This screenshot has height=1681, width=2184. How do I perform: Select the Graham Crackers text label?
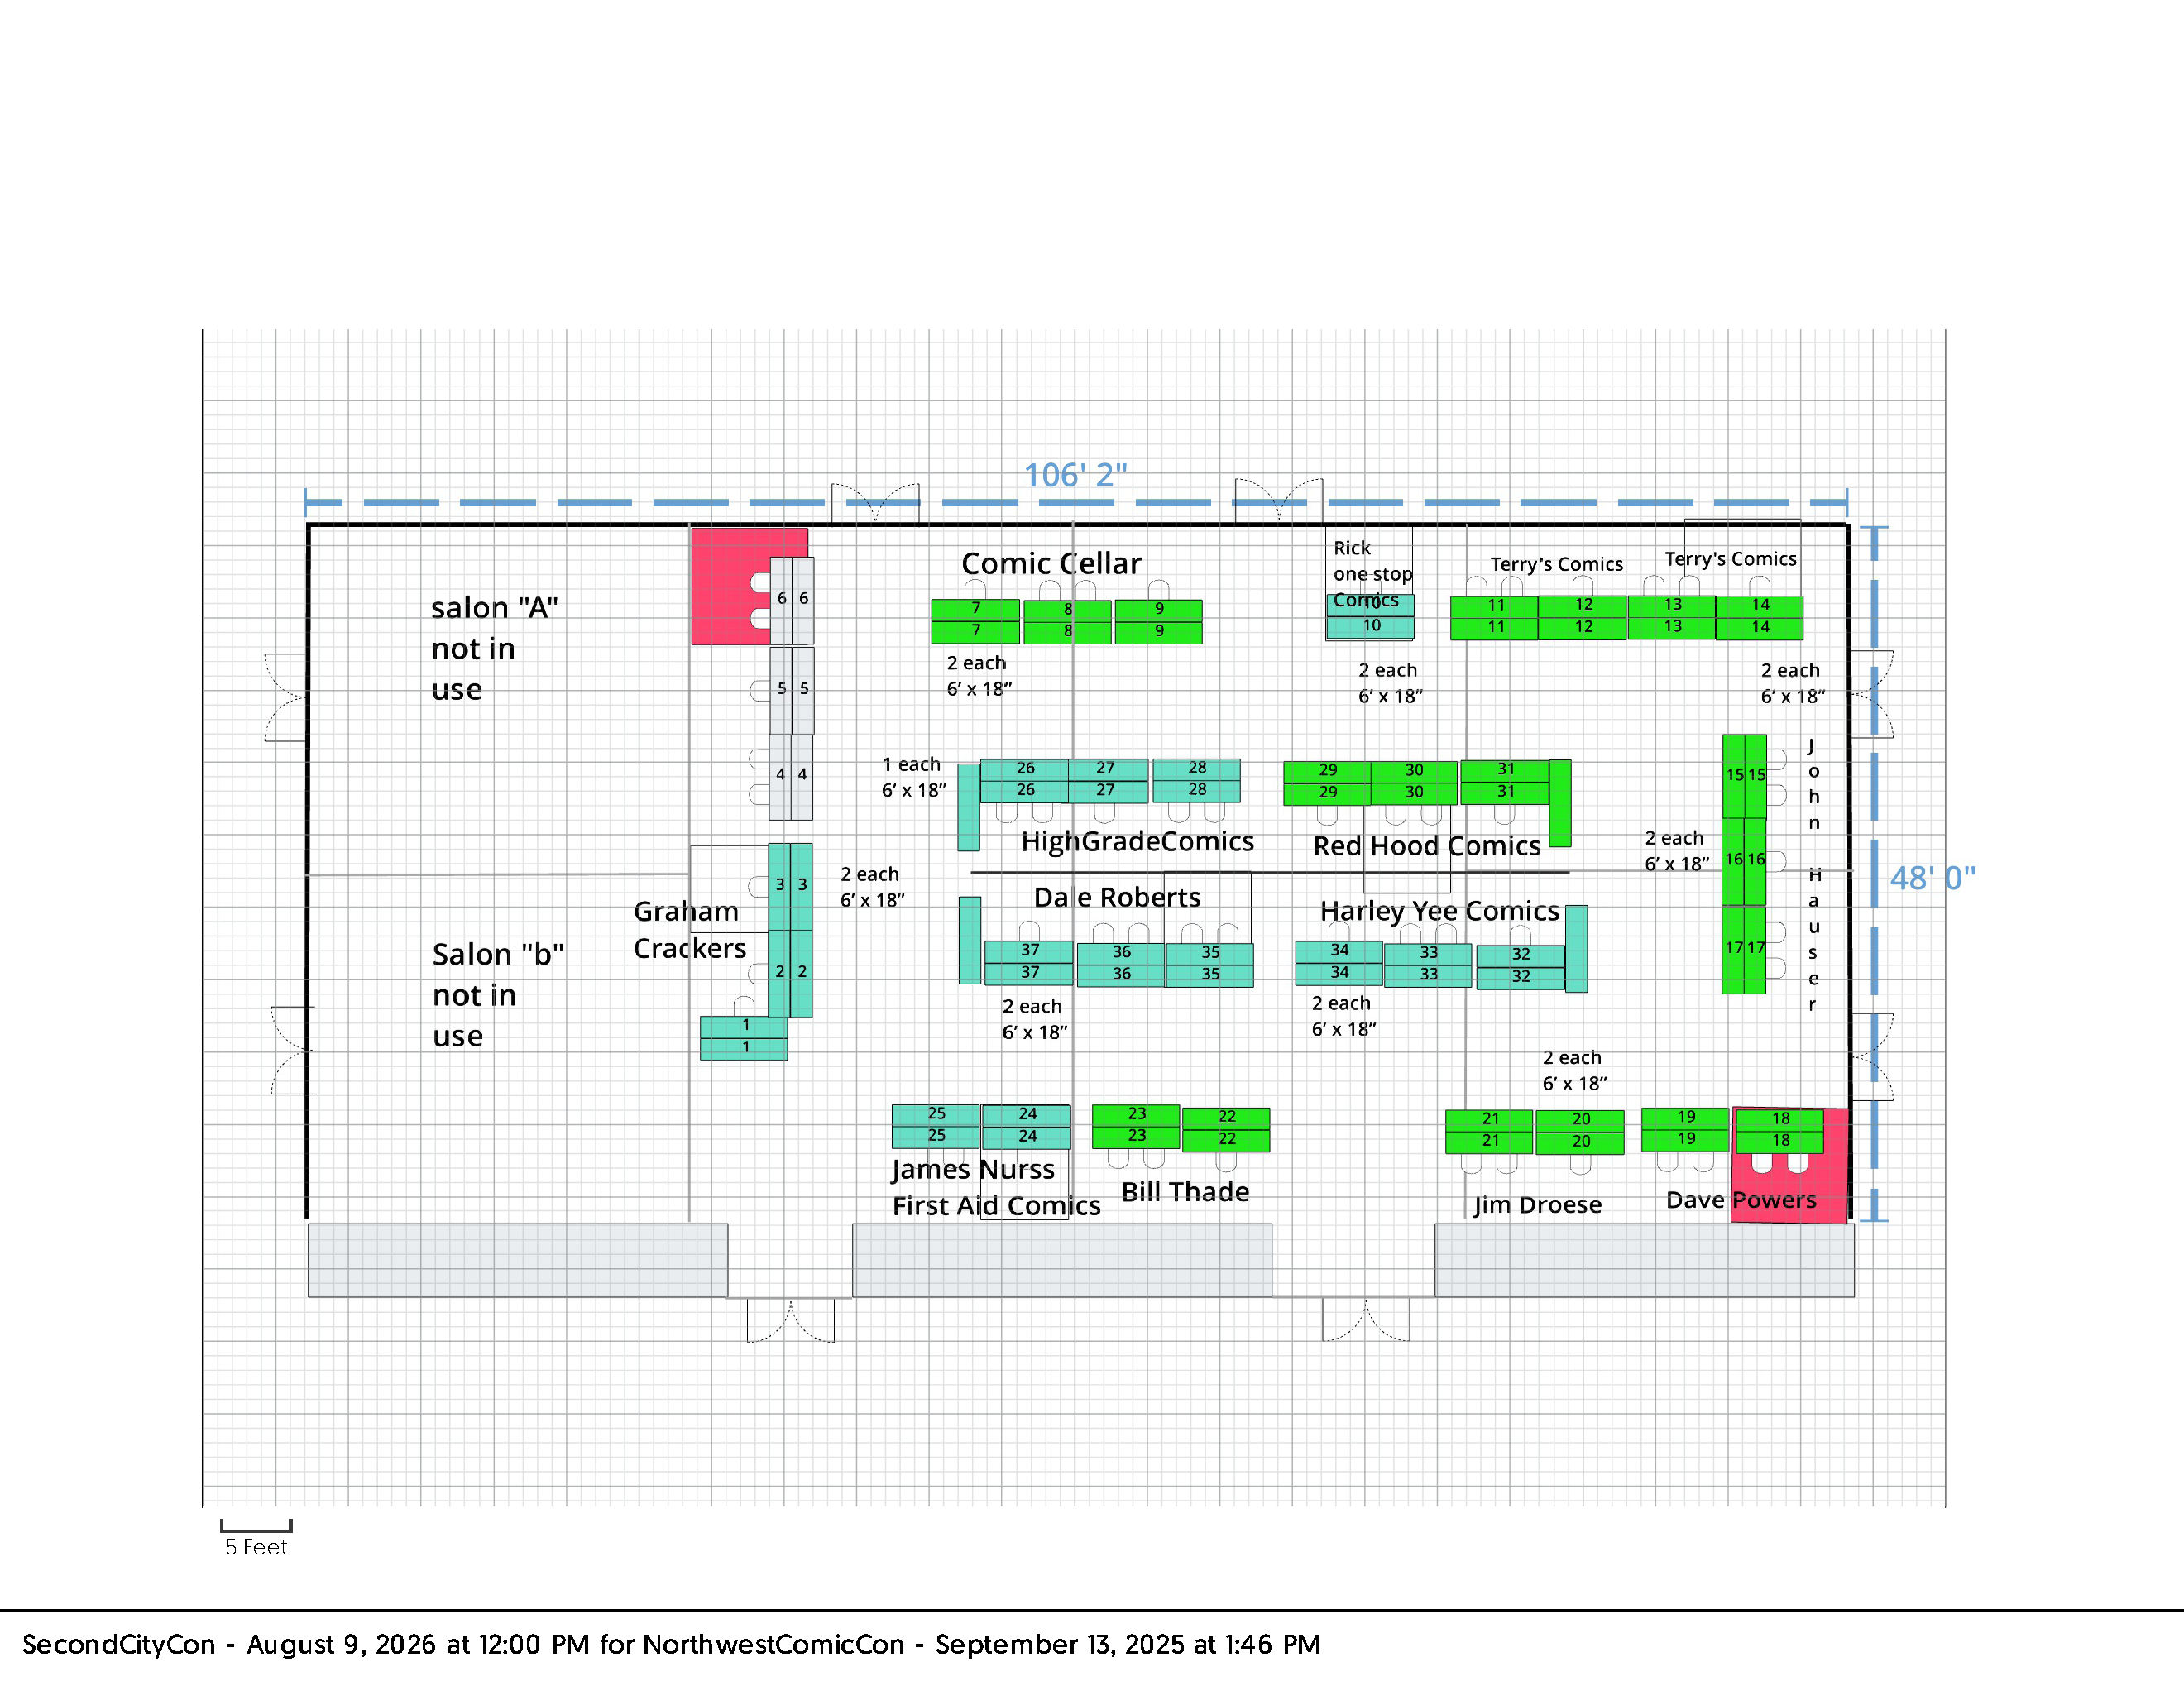[689, 929]
